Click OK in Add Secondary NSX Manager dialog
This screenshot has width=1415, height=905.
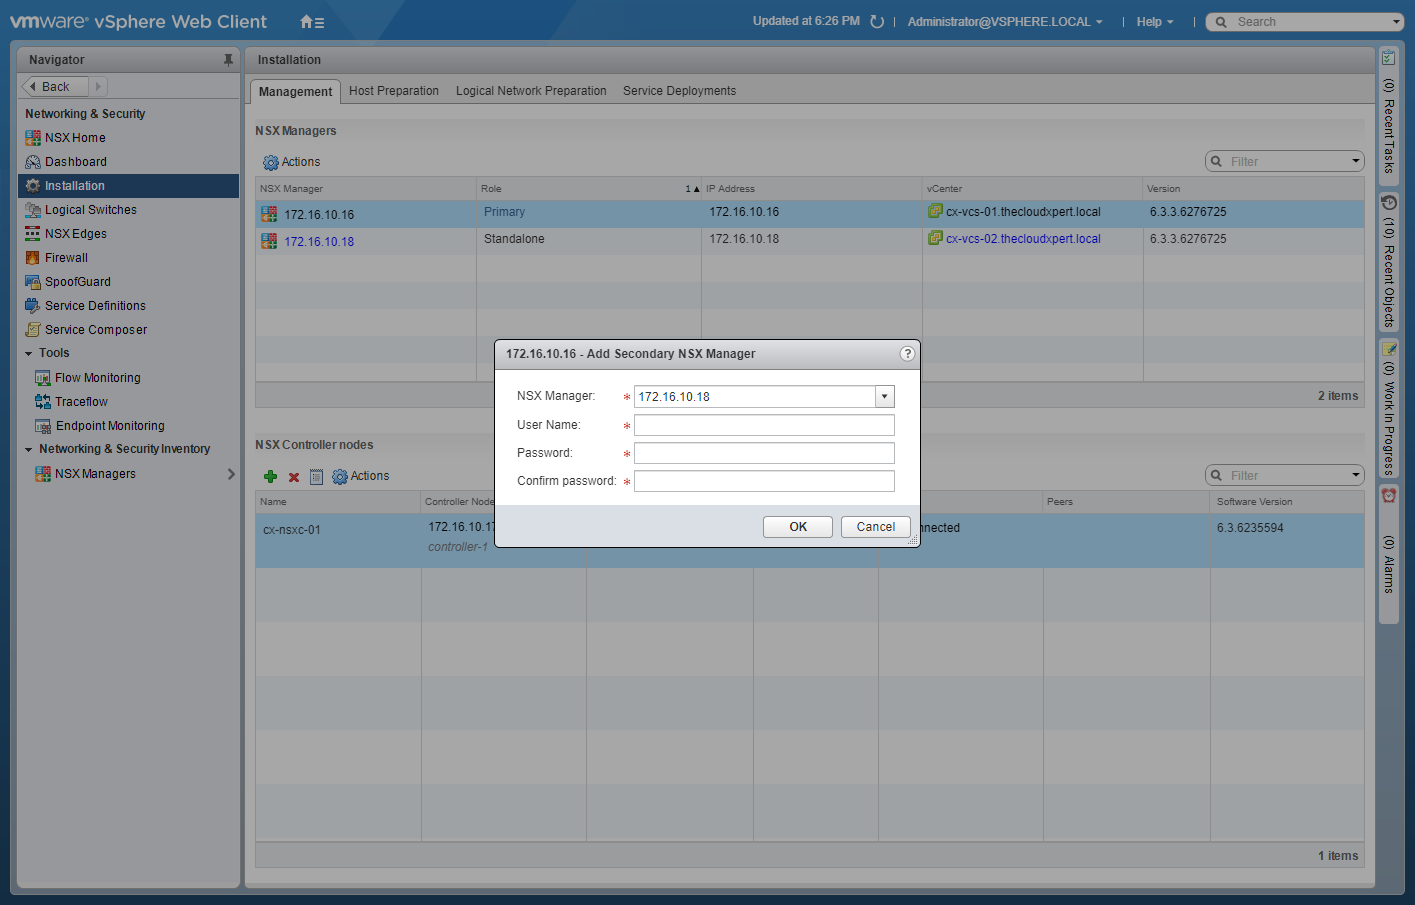(797, 527)
